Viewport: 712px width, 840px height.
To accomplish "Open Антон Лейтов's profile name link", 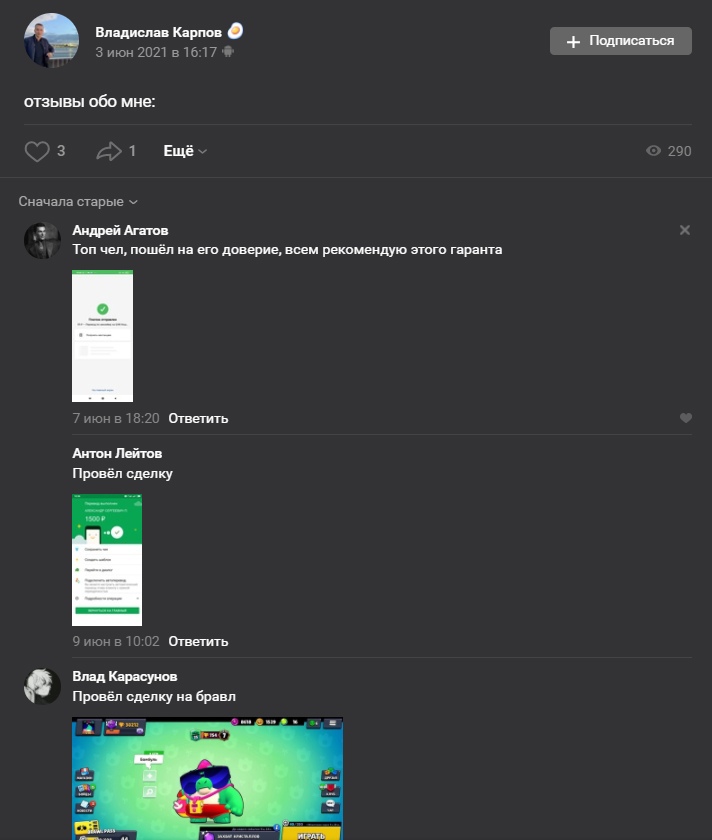I will (x=117, y=453).
